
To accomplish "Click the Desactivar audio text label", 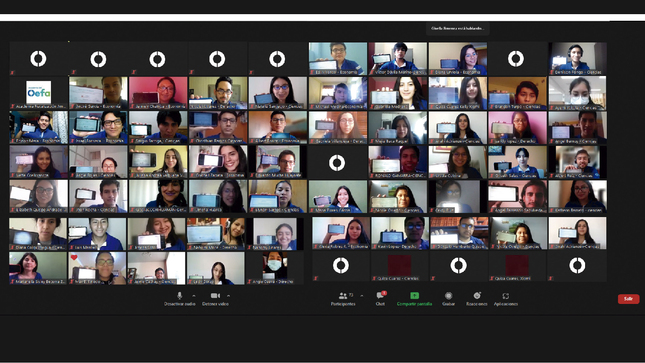I will pos(179,304).
